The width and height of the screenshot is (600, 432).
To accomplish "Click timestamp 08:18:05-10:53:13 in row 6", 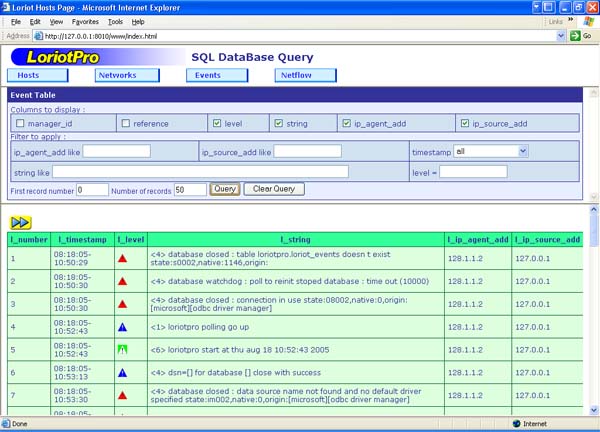I will point(72,373).
